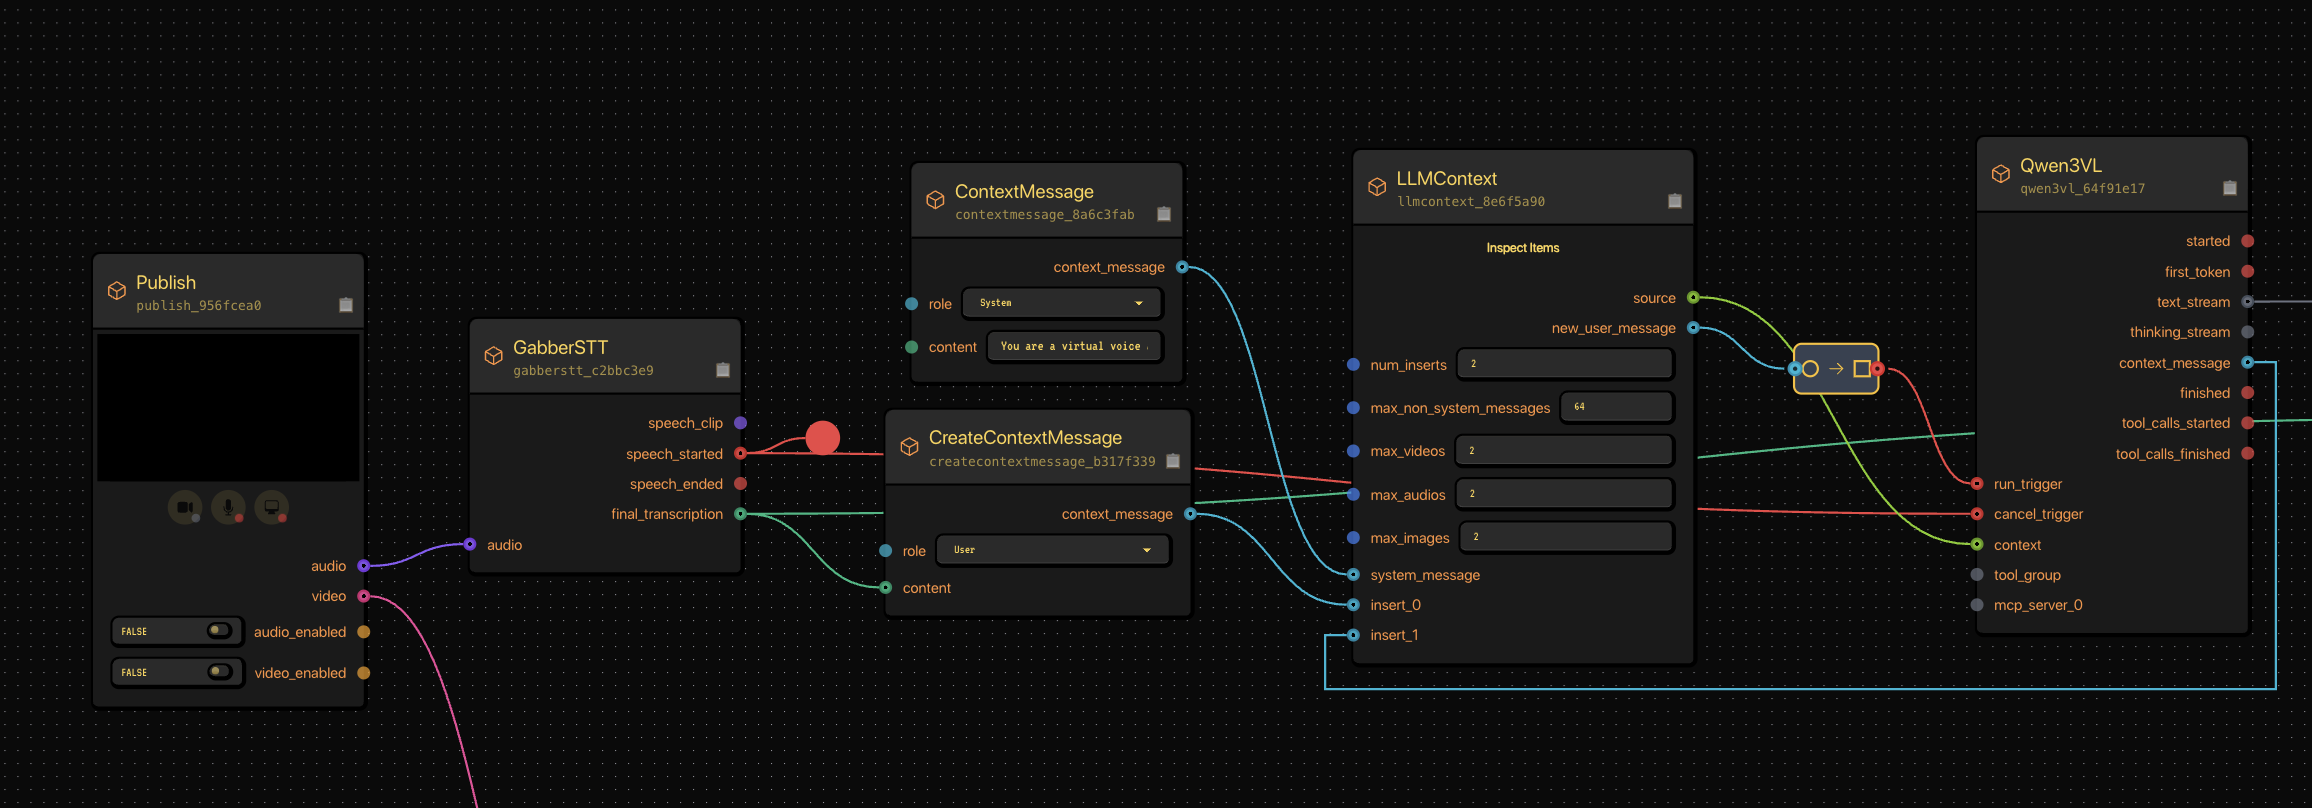Click the clipboard icon on Qwen3VL node
Screen dimensions: 2312x808
click(x=2229, y=188)
